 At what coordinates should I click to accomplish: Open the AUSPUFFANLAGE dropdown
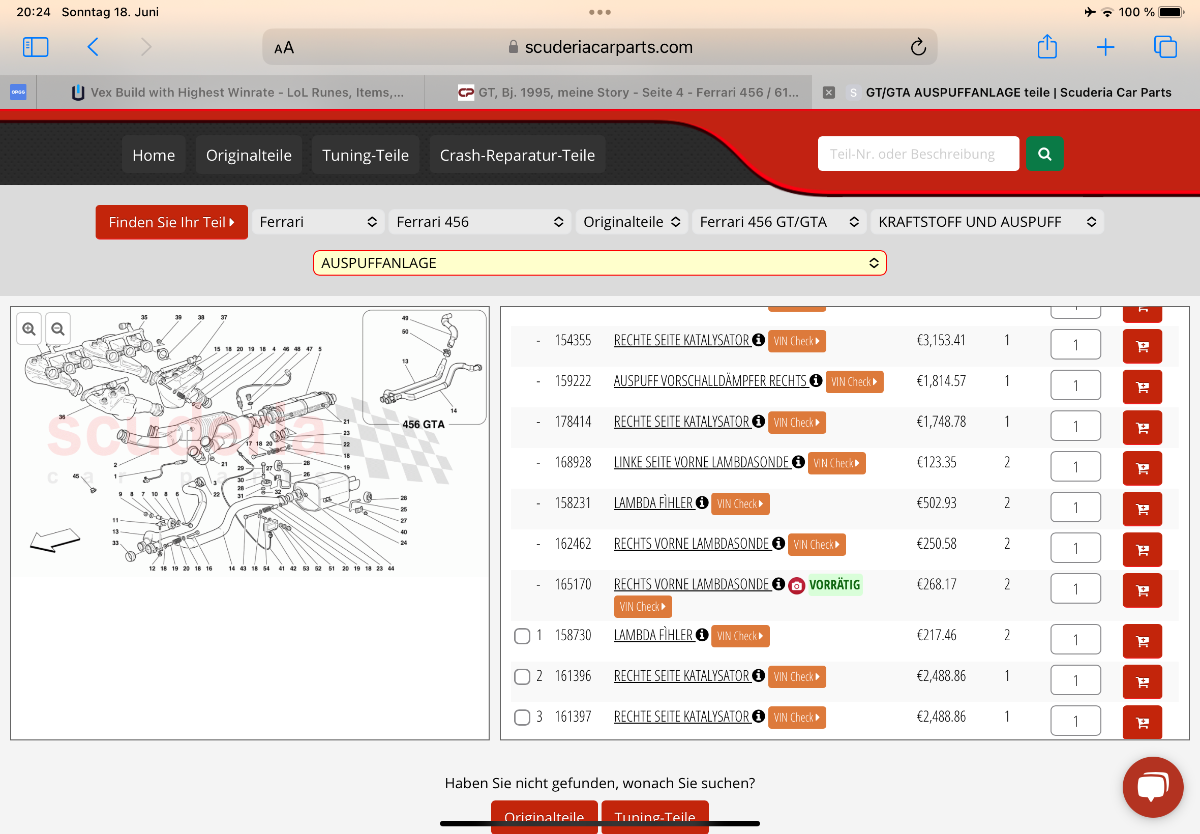tap(599, 263)
